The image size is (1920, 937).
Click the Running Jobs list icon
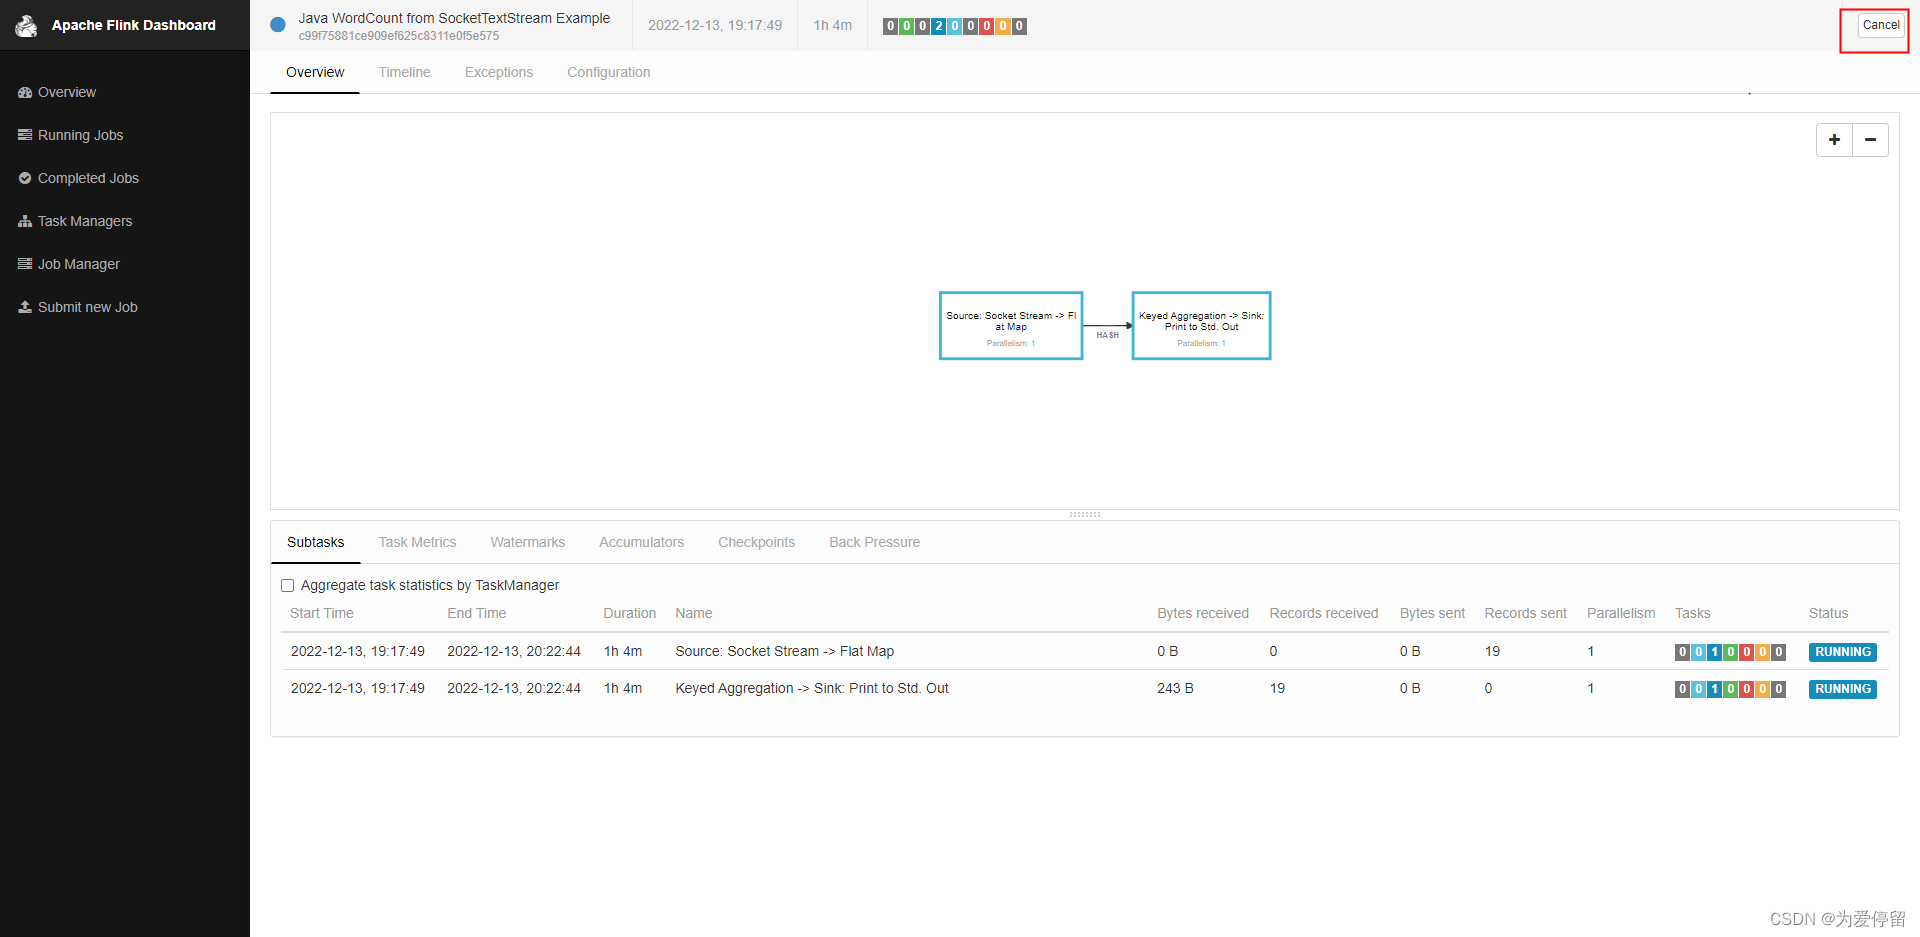coord(25,135)
